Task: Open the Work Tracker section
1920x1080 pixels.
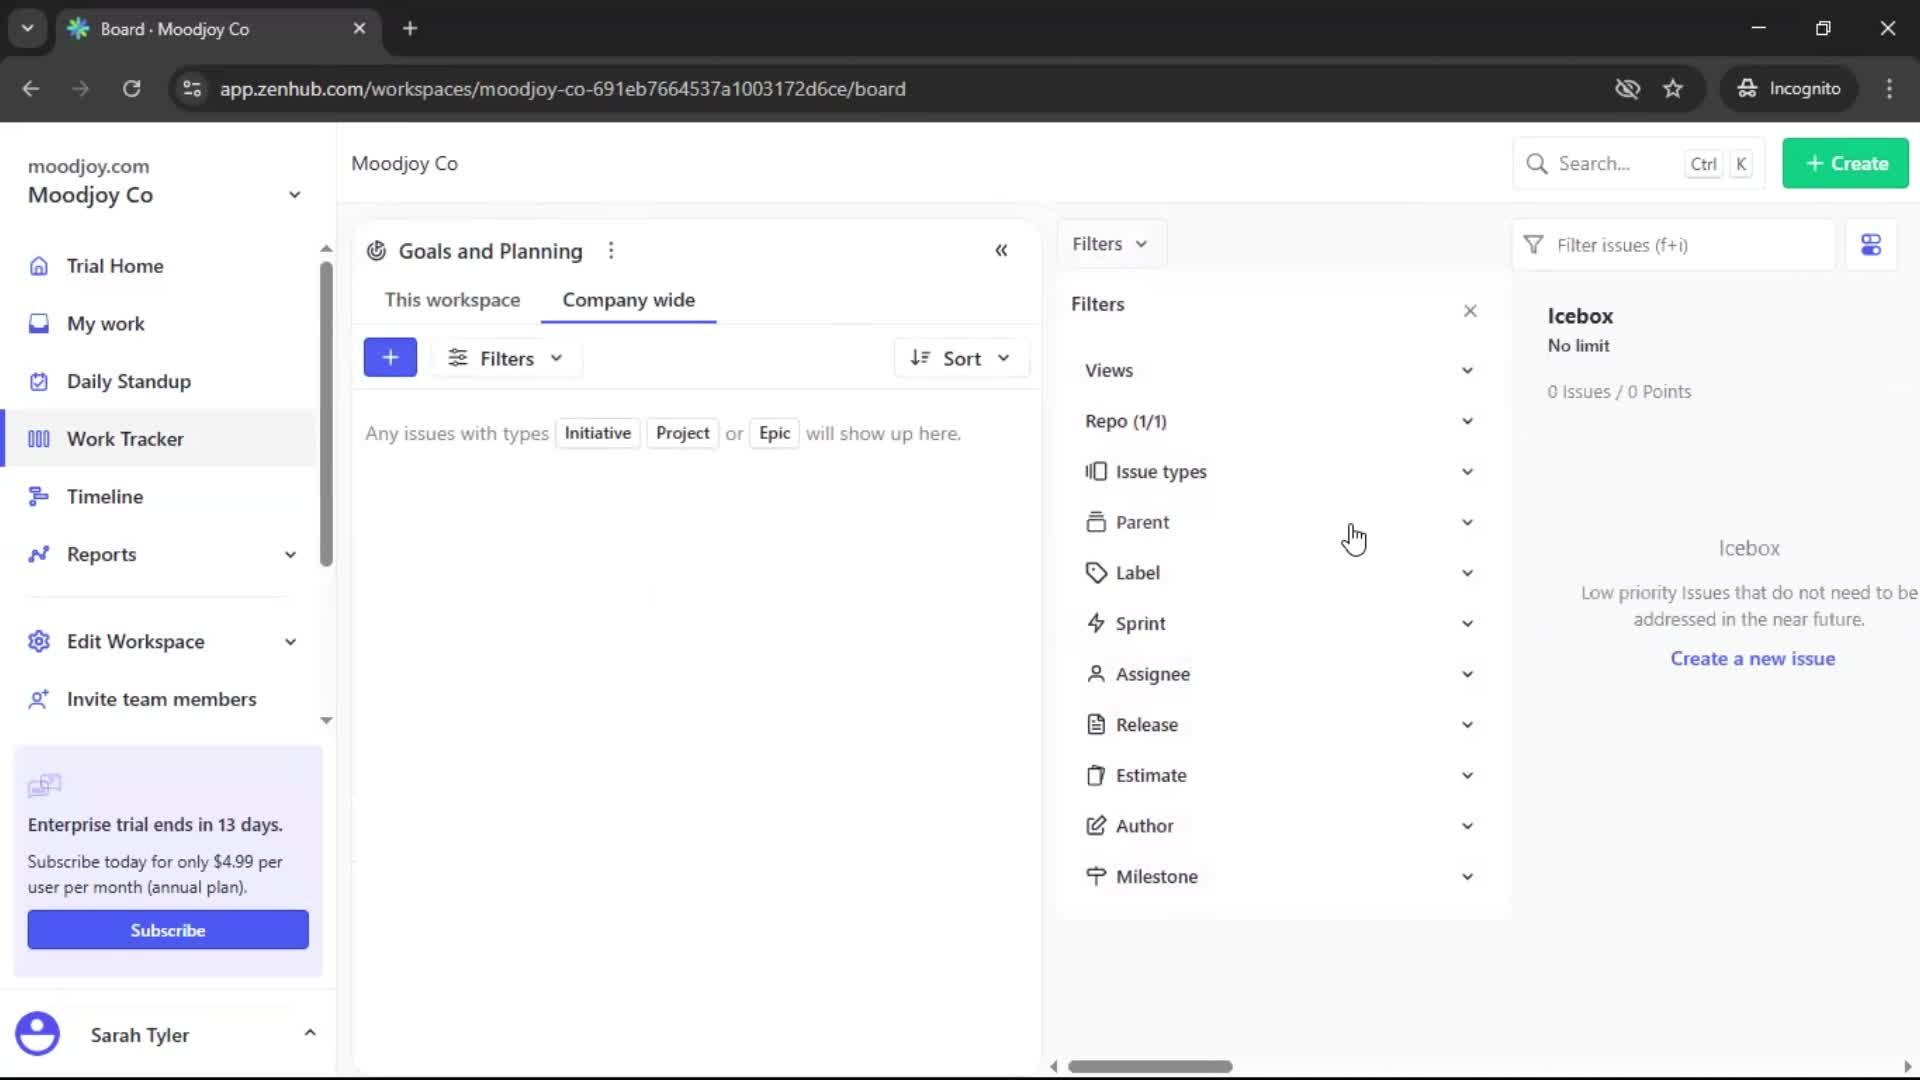Action: 125,438
